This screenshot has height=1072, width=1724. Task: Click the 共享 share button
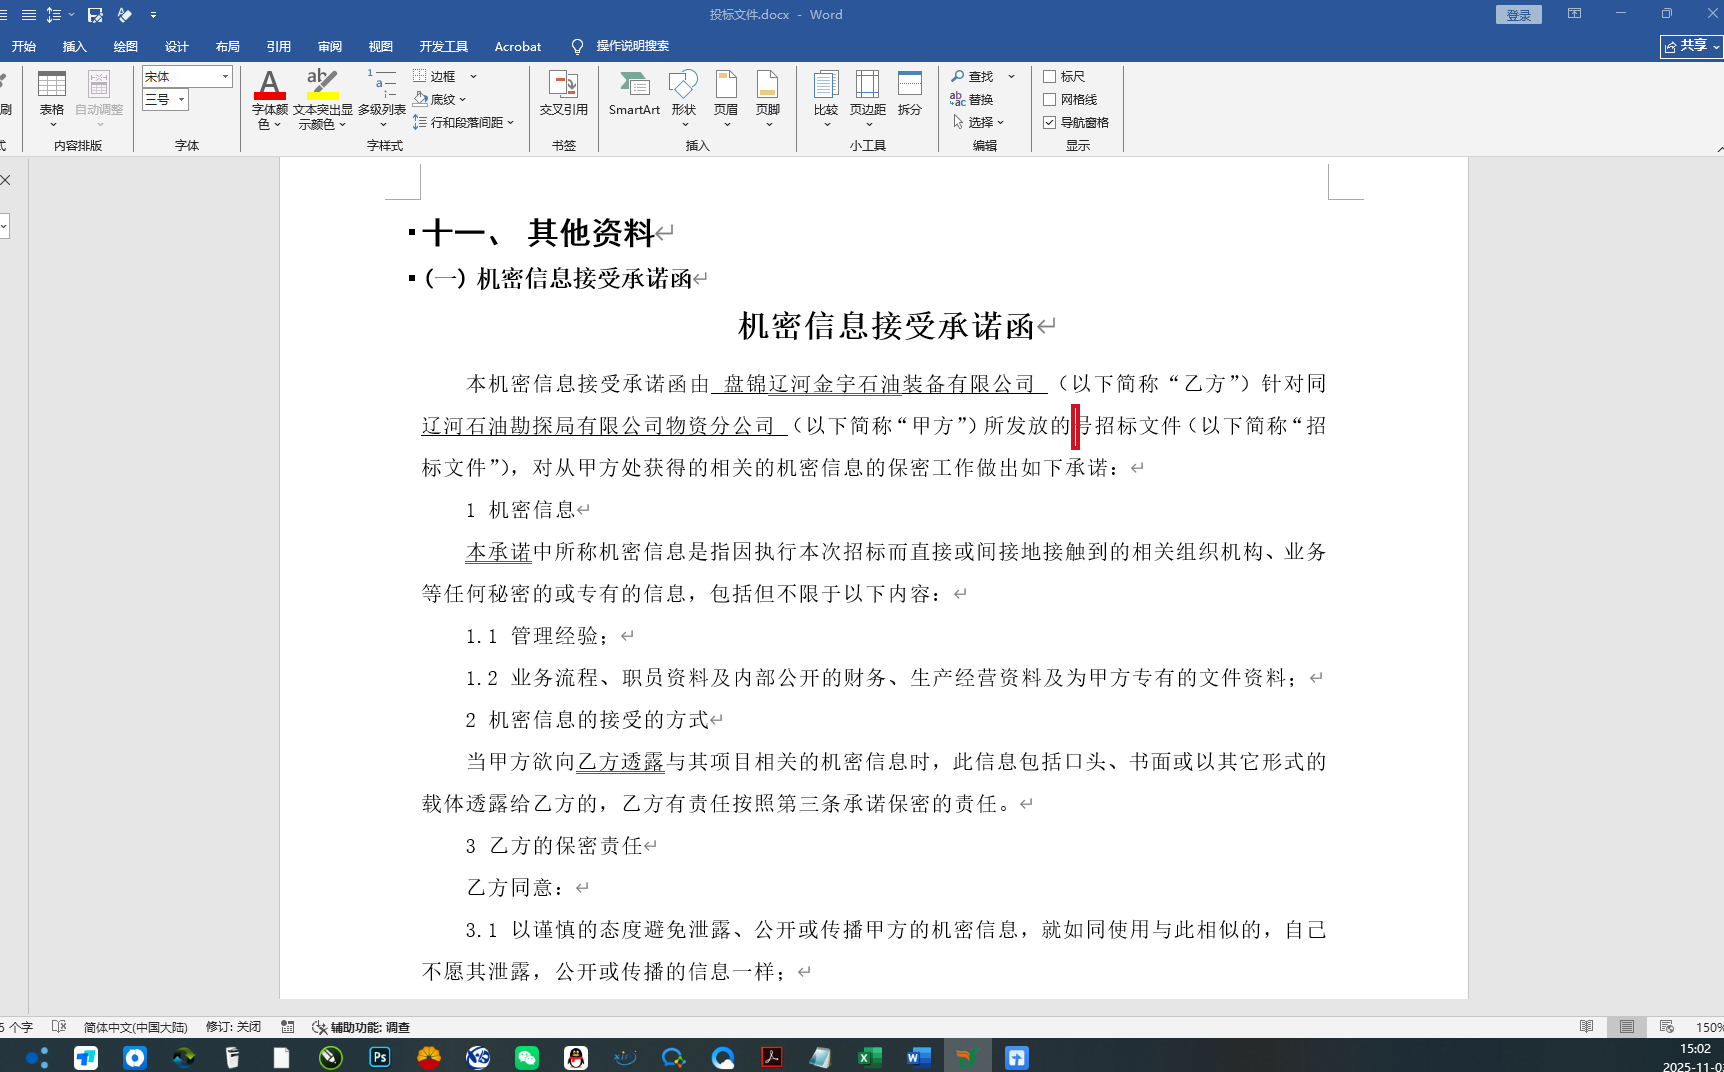[1692, 46]
